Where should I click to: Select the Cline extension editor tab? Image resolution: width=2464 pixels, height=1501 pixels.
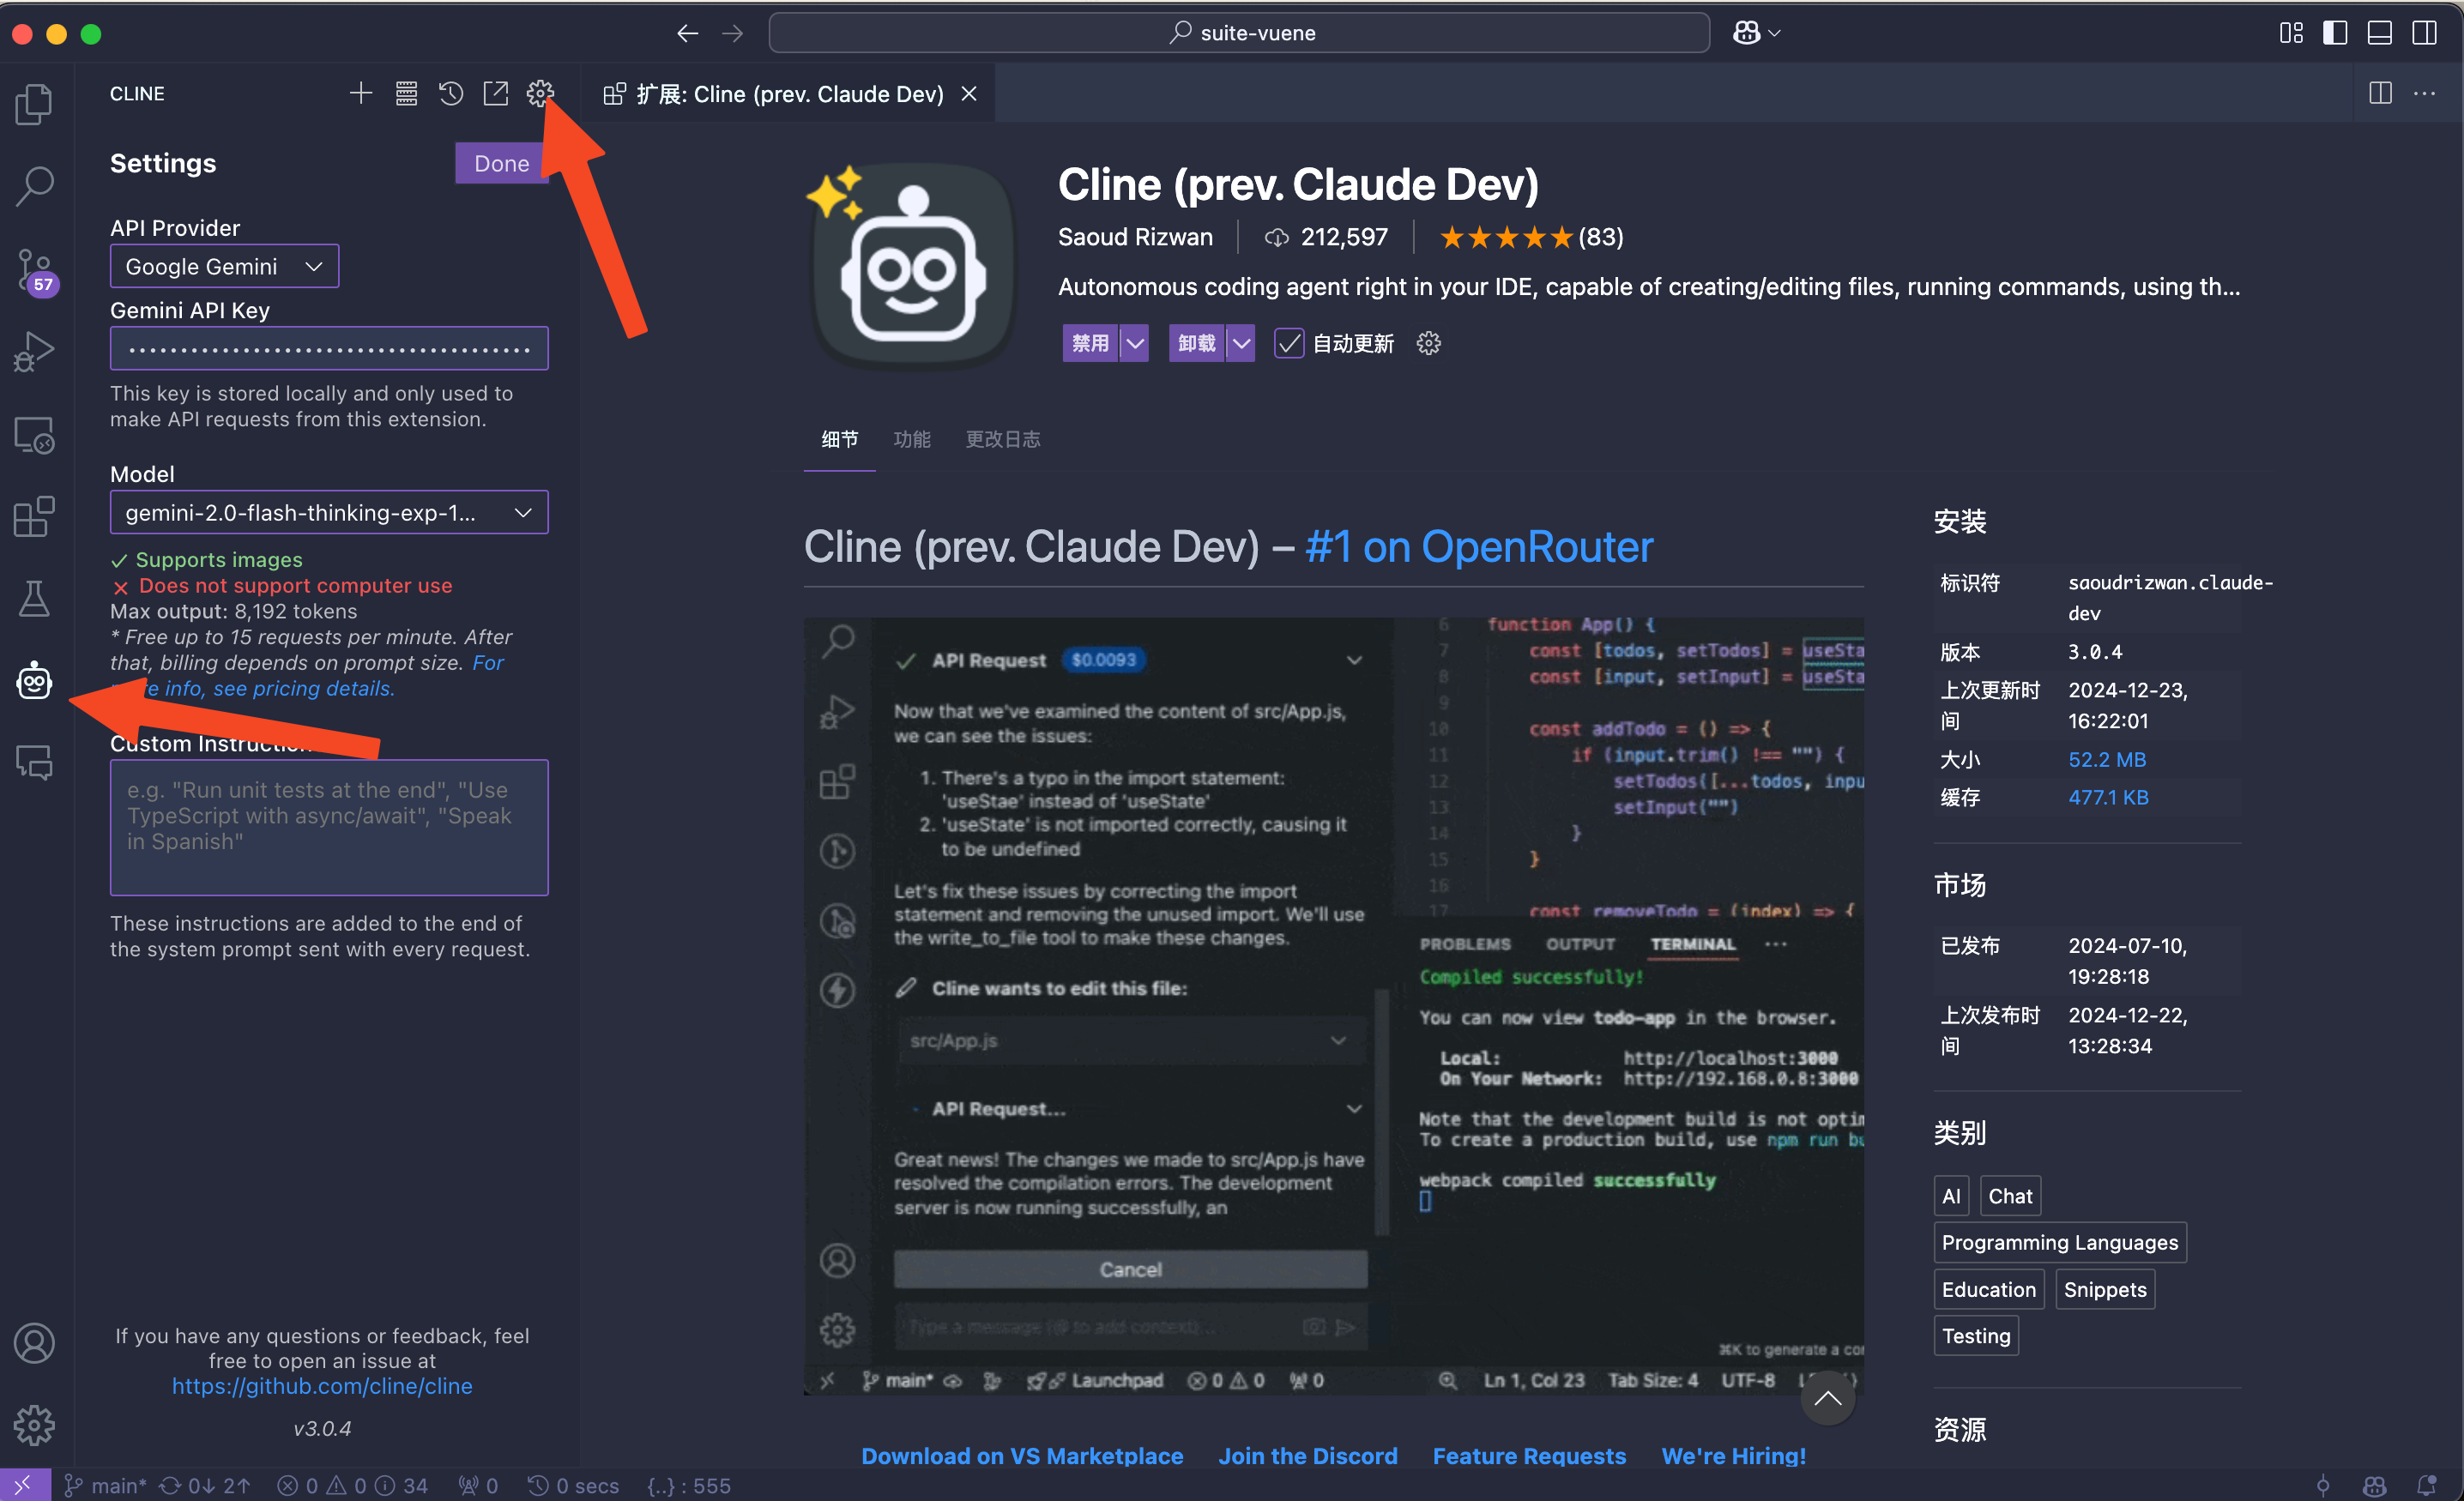[788, 93]
